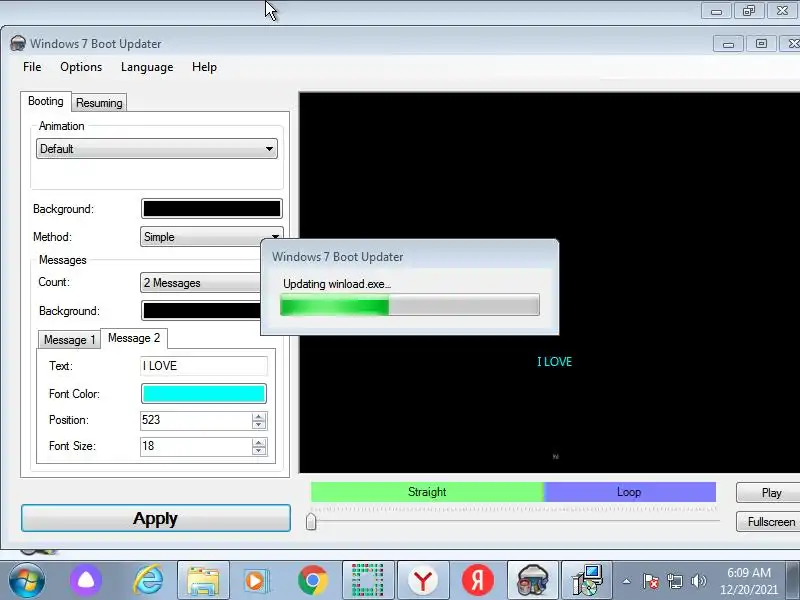Screen dimensions: 800x600
Task: Click the Fullscreen button
Action: [768, 522]
